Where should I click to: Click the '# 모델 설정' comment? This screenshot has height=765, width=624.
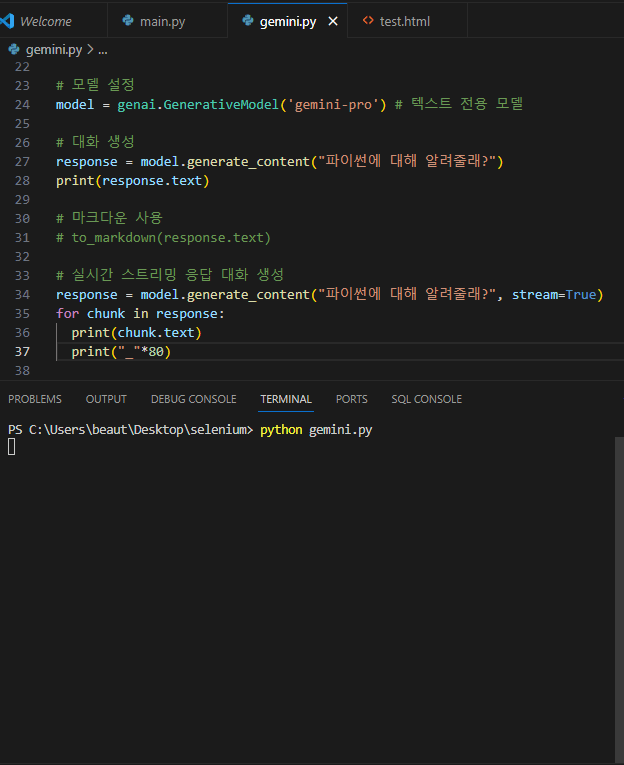pyautogui.click(x=95, y=85)
